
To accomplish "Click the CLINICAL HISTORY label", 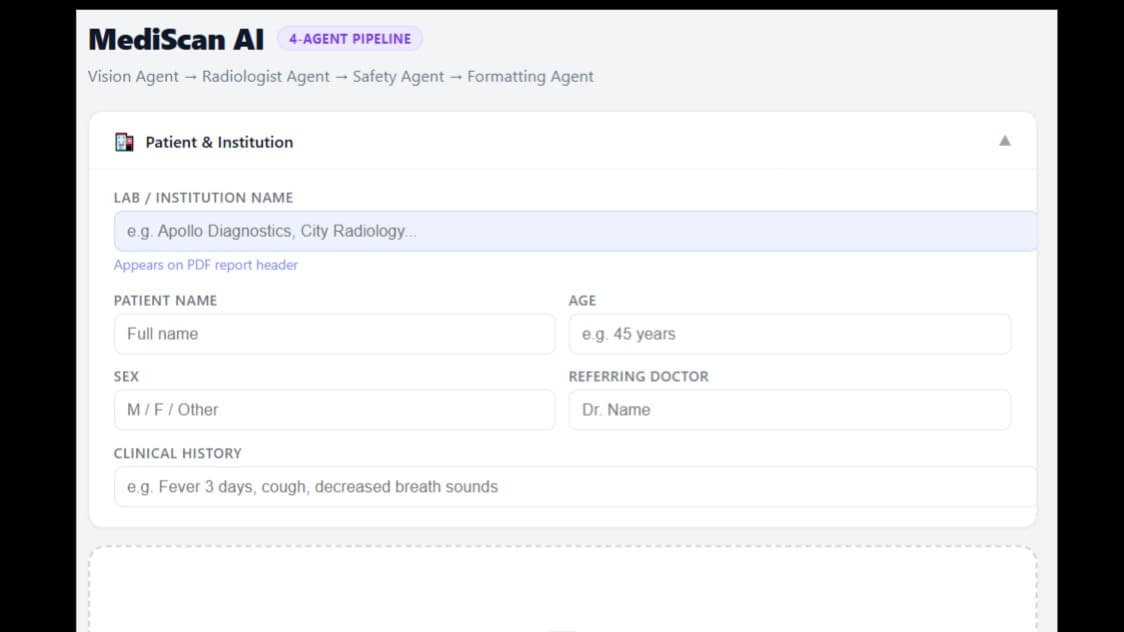I will pos(178,454).
